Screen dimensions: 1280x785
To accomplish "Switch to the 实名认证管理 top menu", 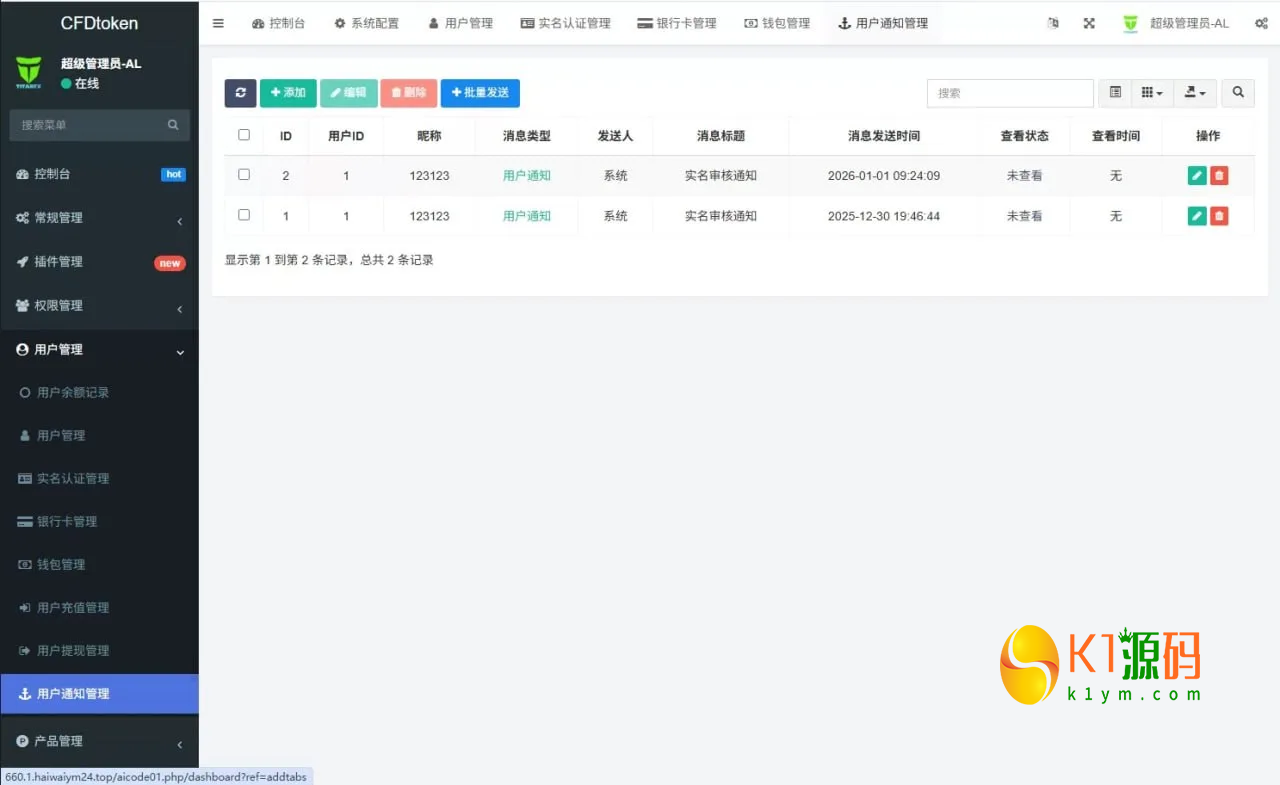I will click(566, 23).
